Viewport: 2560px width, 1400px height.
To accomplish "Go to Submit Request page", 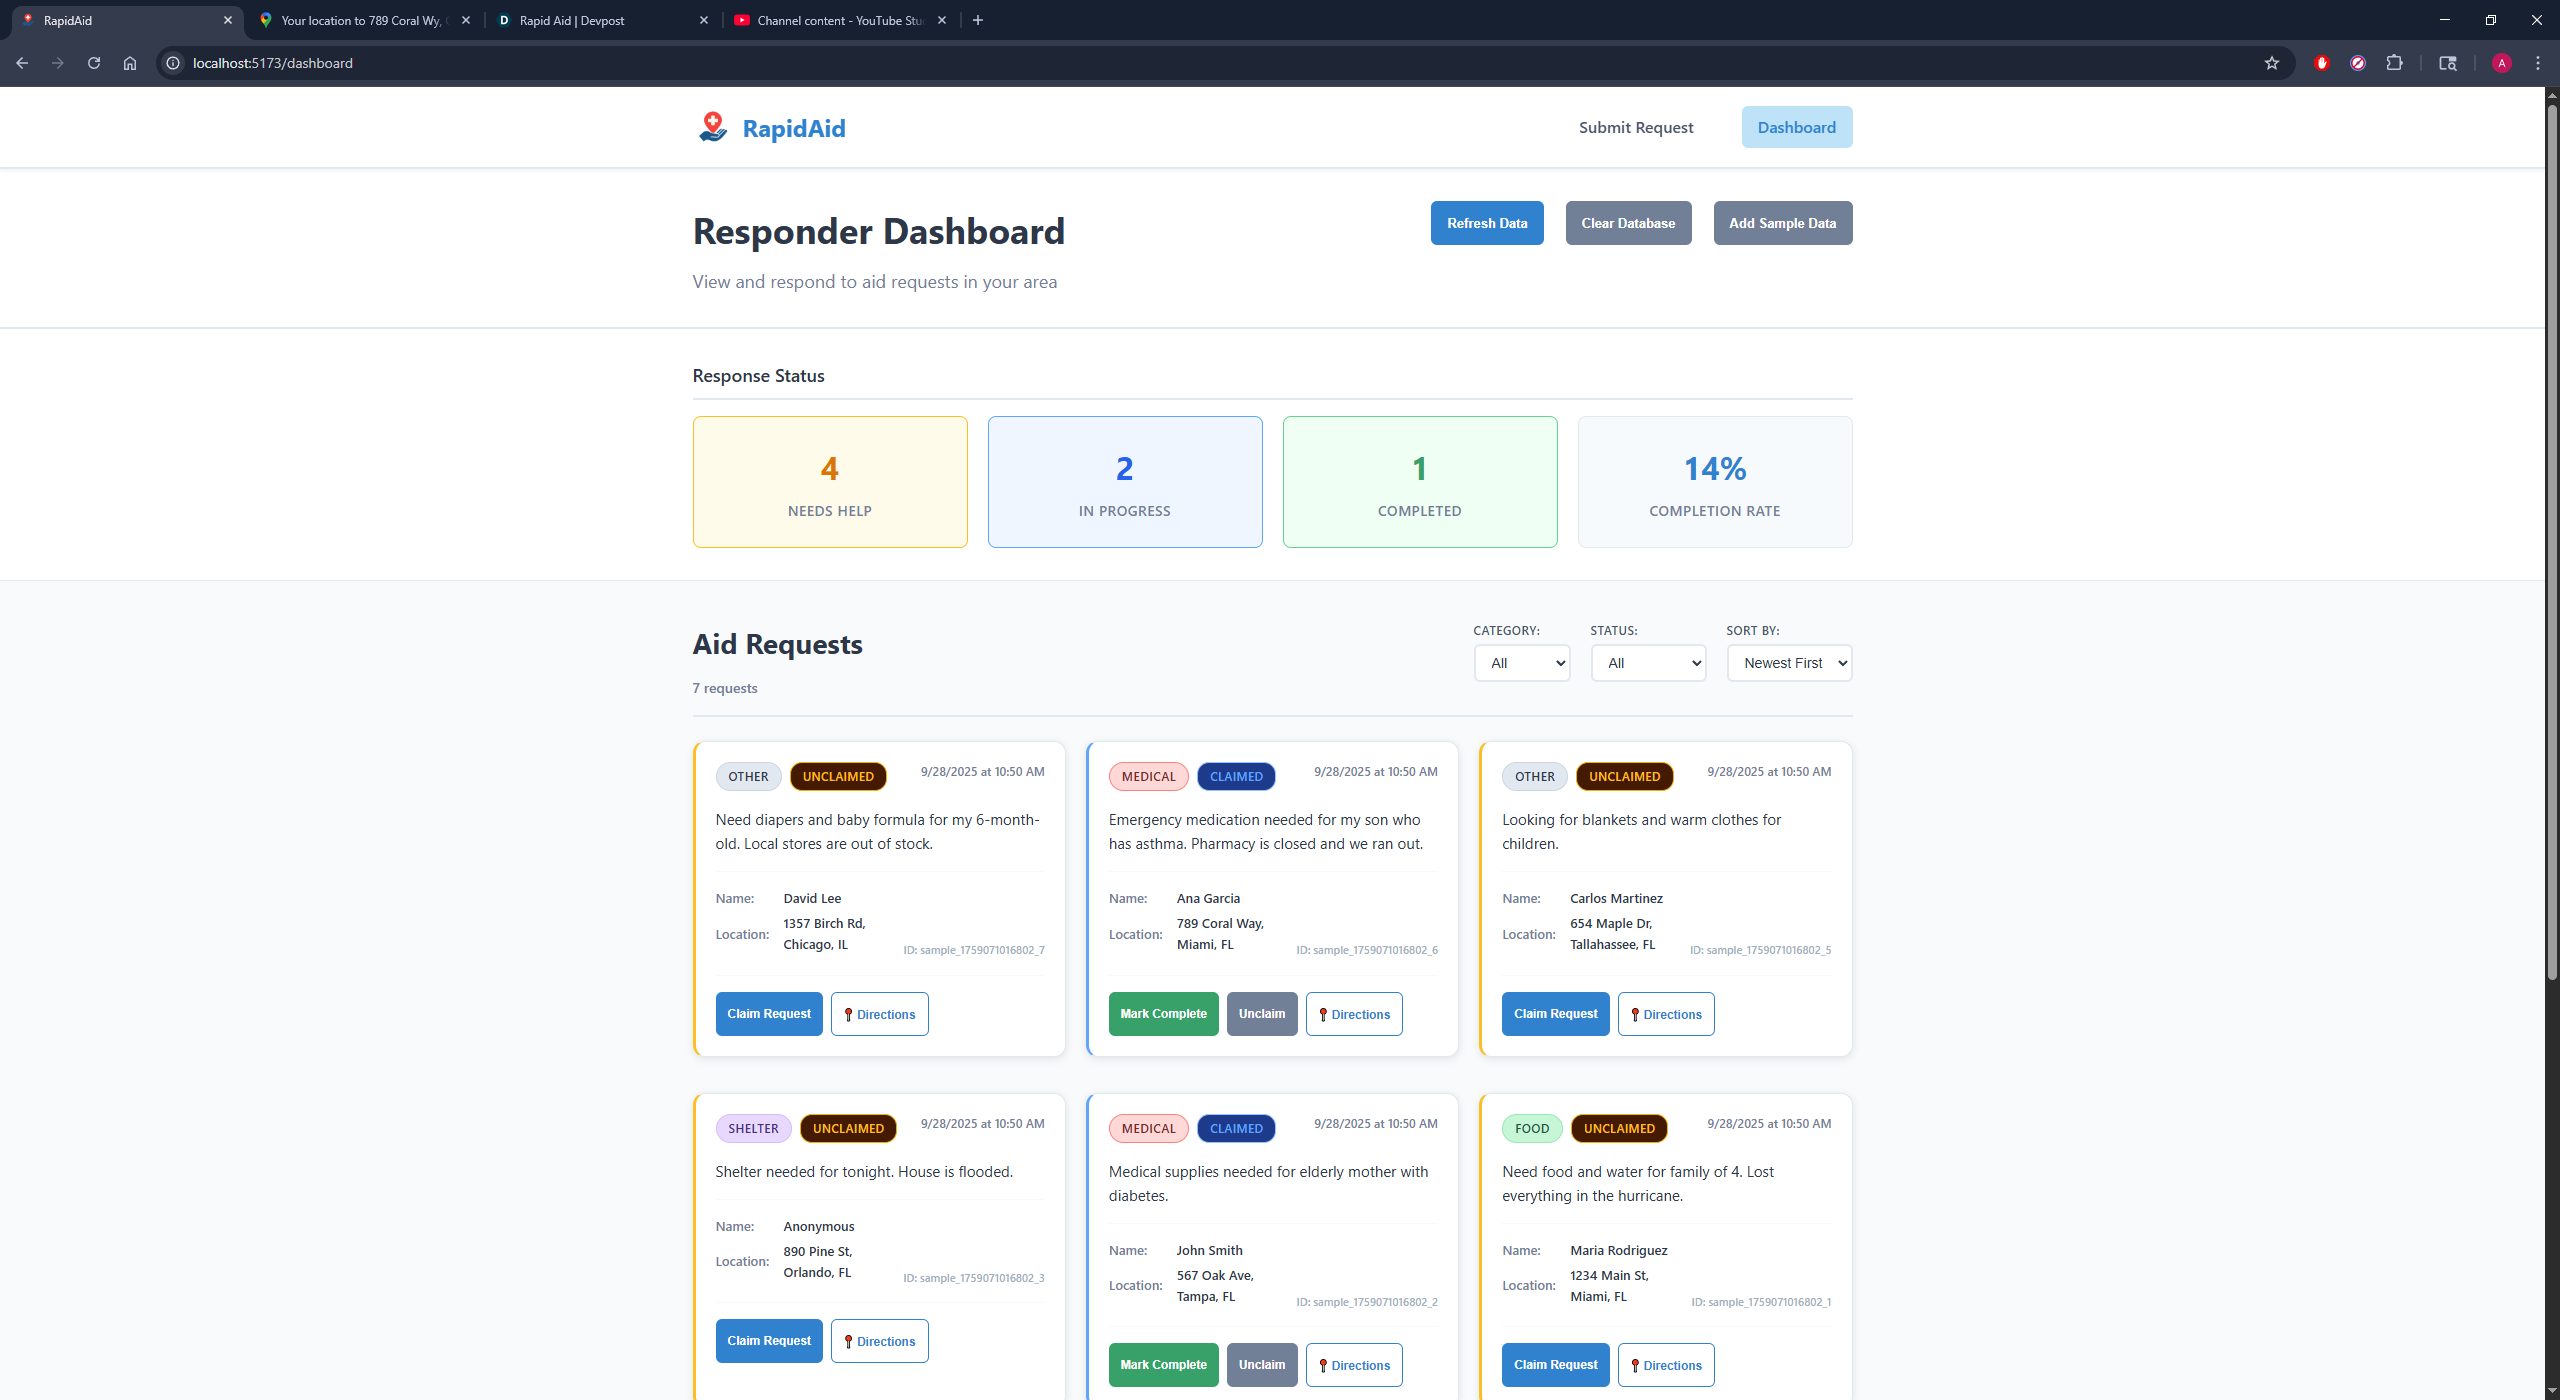I will pos(1635,127).
